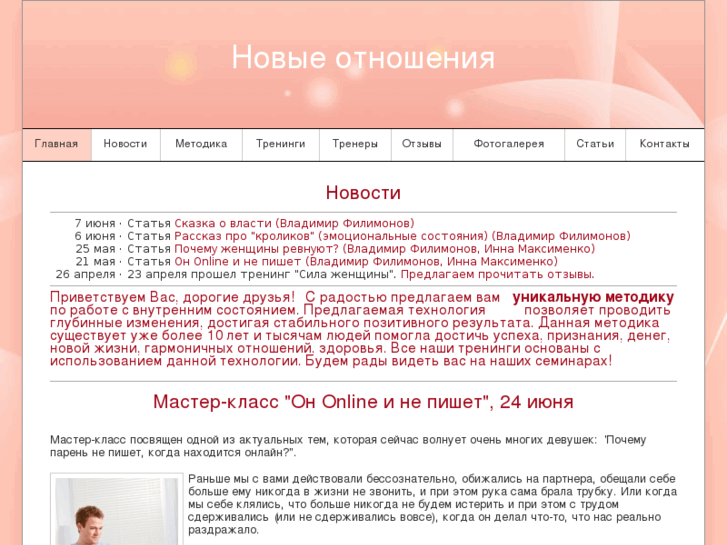The height and width of the screenshot is (545, 727).
Task: Go to the Новости menu tab
Action: [125, 144]
